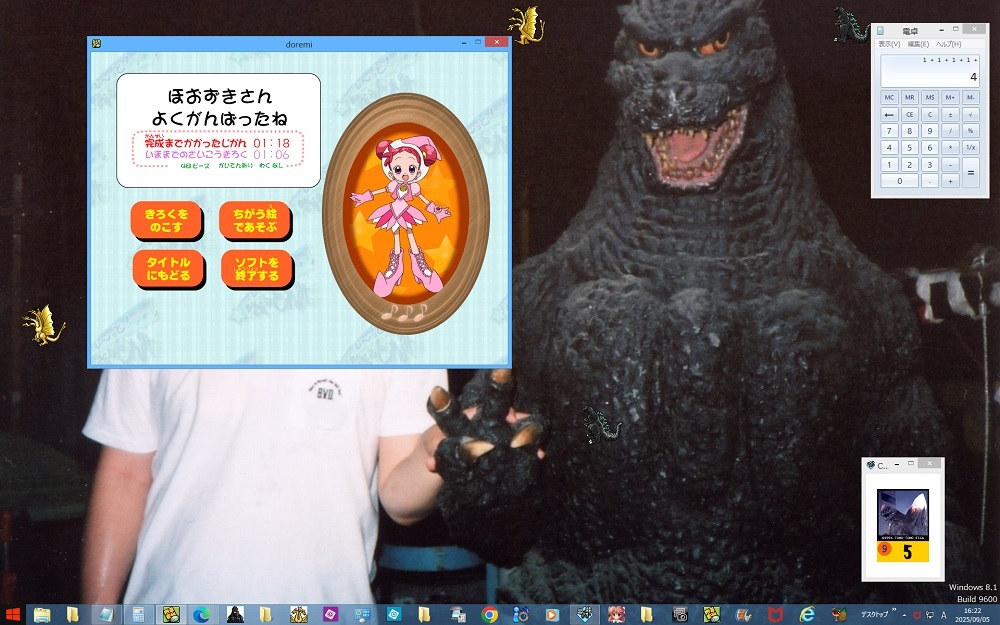
Task: Click the multiply key on the calculator
Action: coord(950,147)
